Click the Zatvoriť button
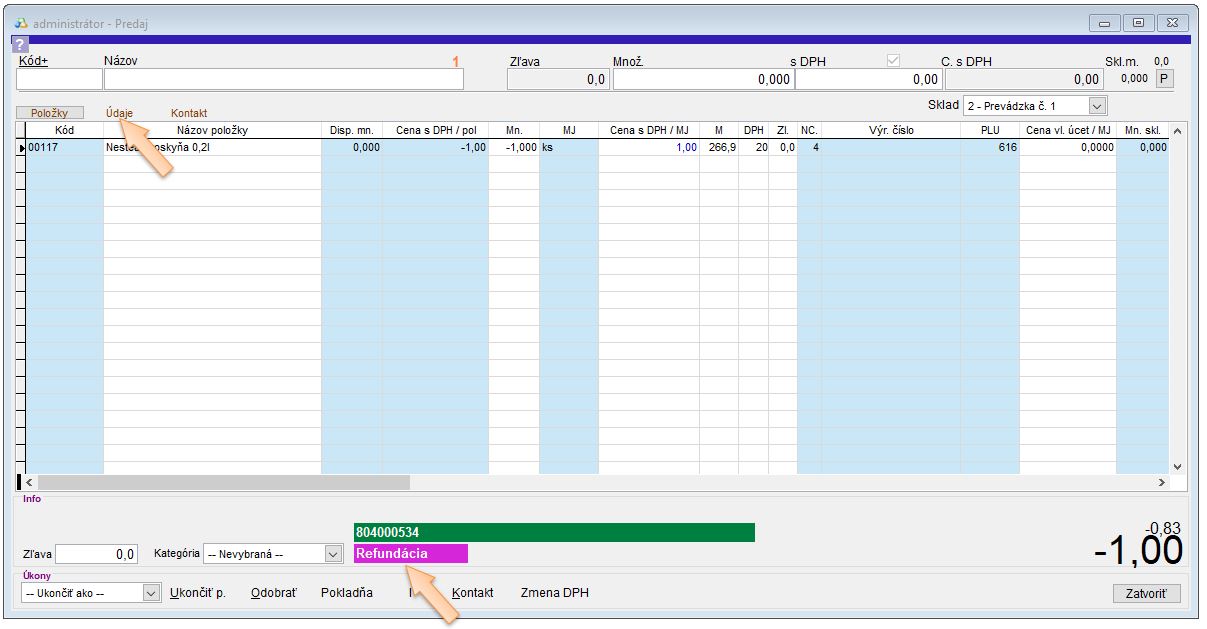This screenshot has width=1207, height=629. [x=1146, y=593]
